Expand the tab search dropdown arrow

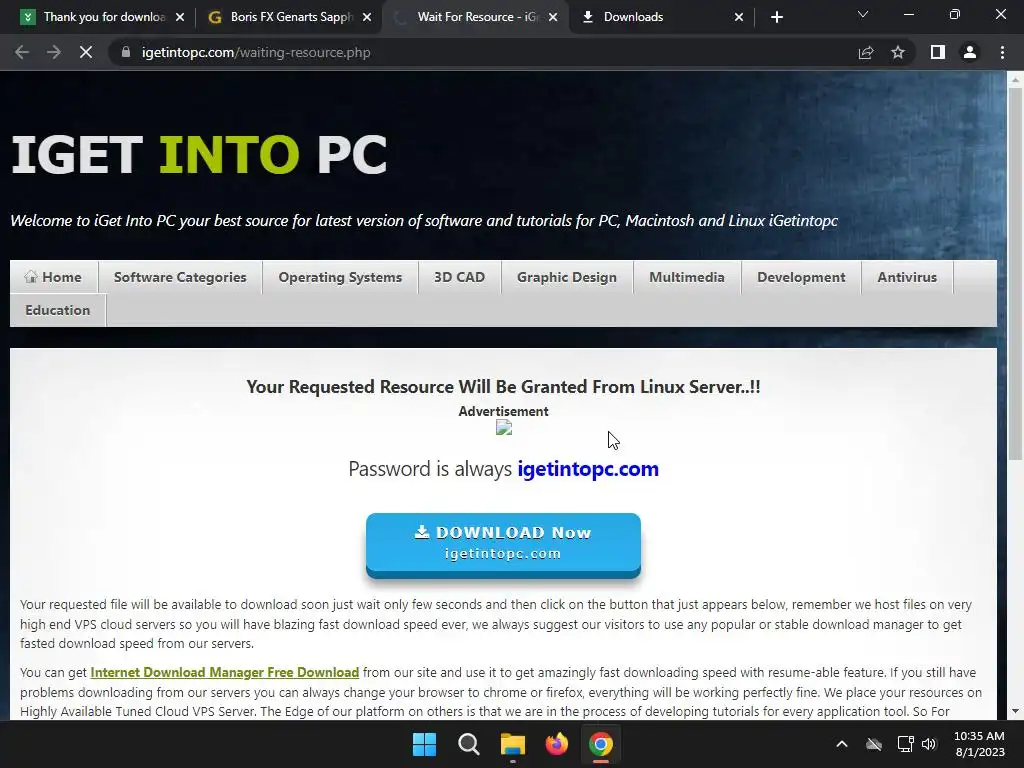click(863, 14)
